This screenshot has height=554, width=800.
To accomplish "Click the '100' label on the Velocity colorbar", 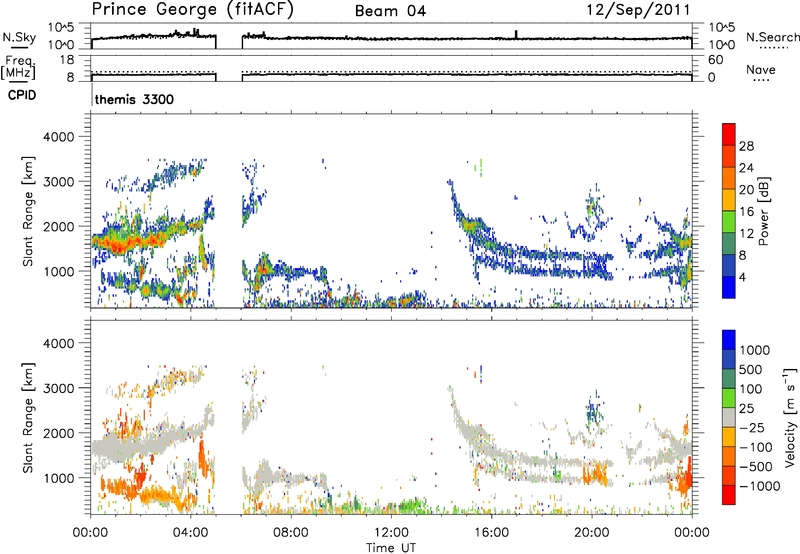I will 751,389.
